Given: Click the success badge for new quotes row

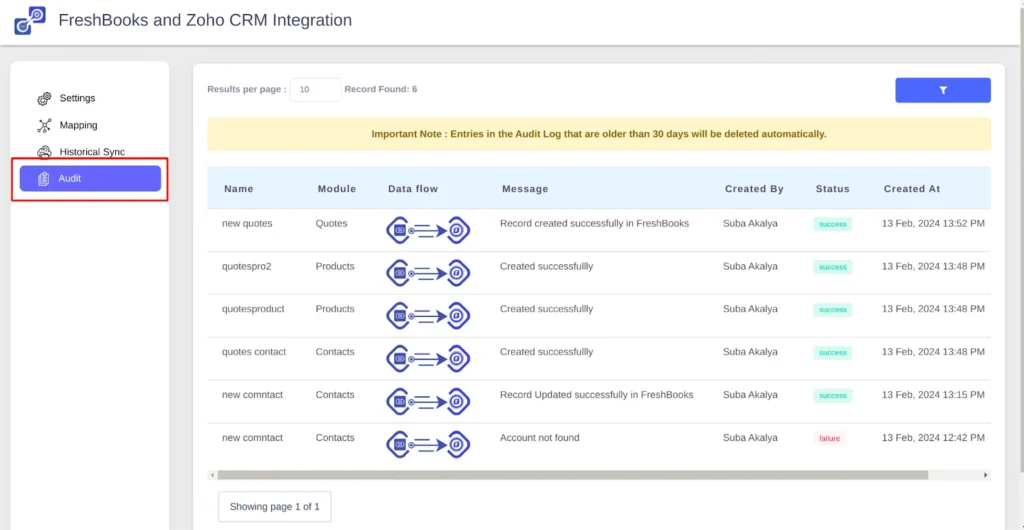Looking at the screenshot, I should pyautogui.click(x=833, y=224).
